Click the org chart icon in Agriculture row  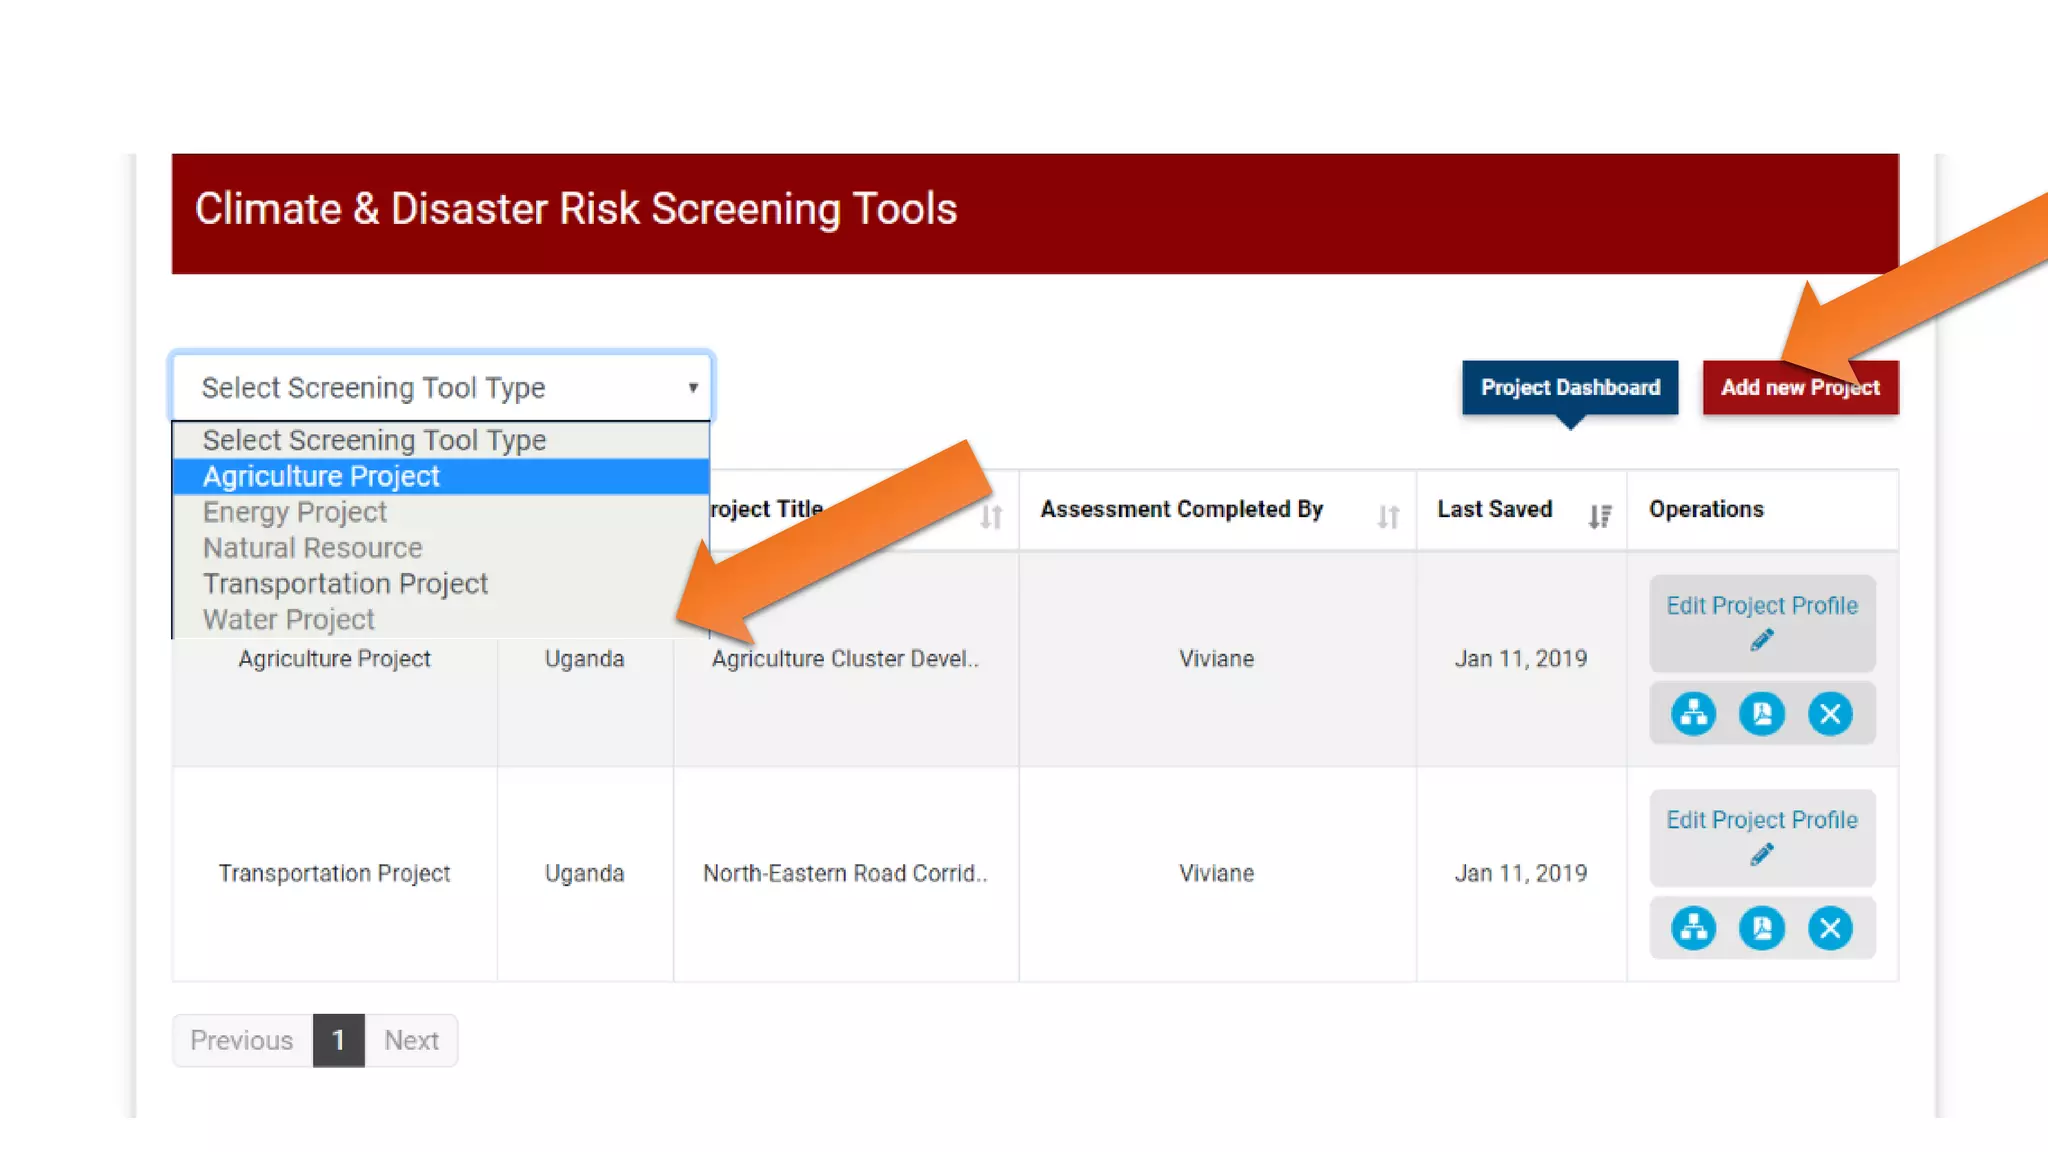click(x=1693, y=714)
